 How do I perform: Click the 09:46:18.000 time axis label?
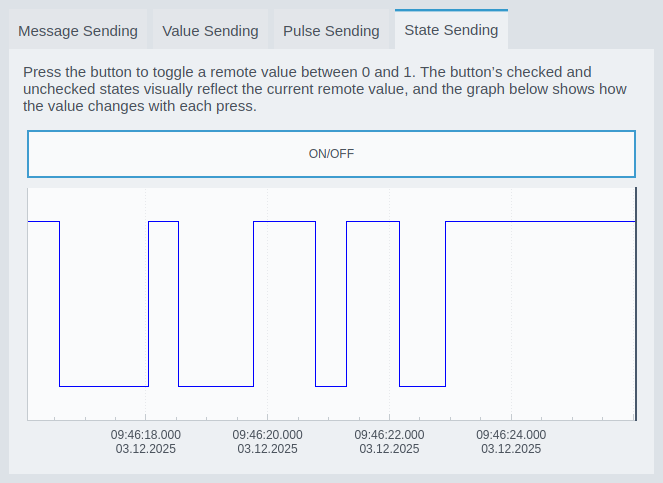146,435
